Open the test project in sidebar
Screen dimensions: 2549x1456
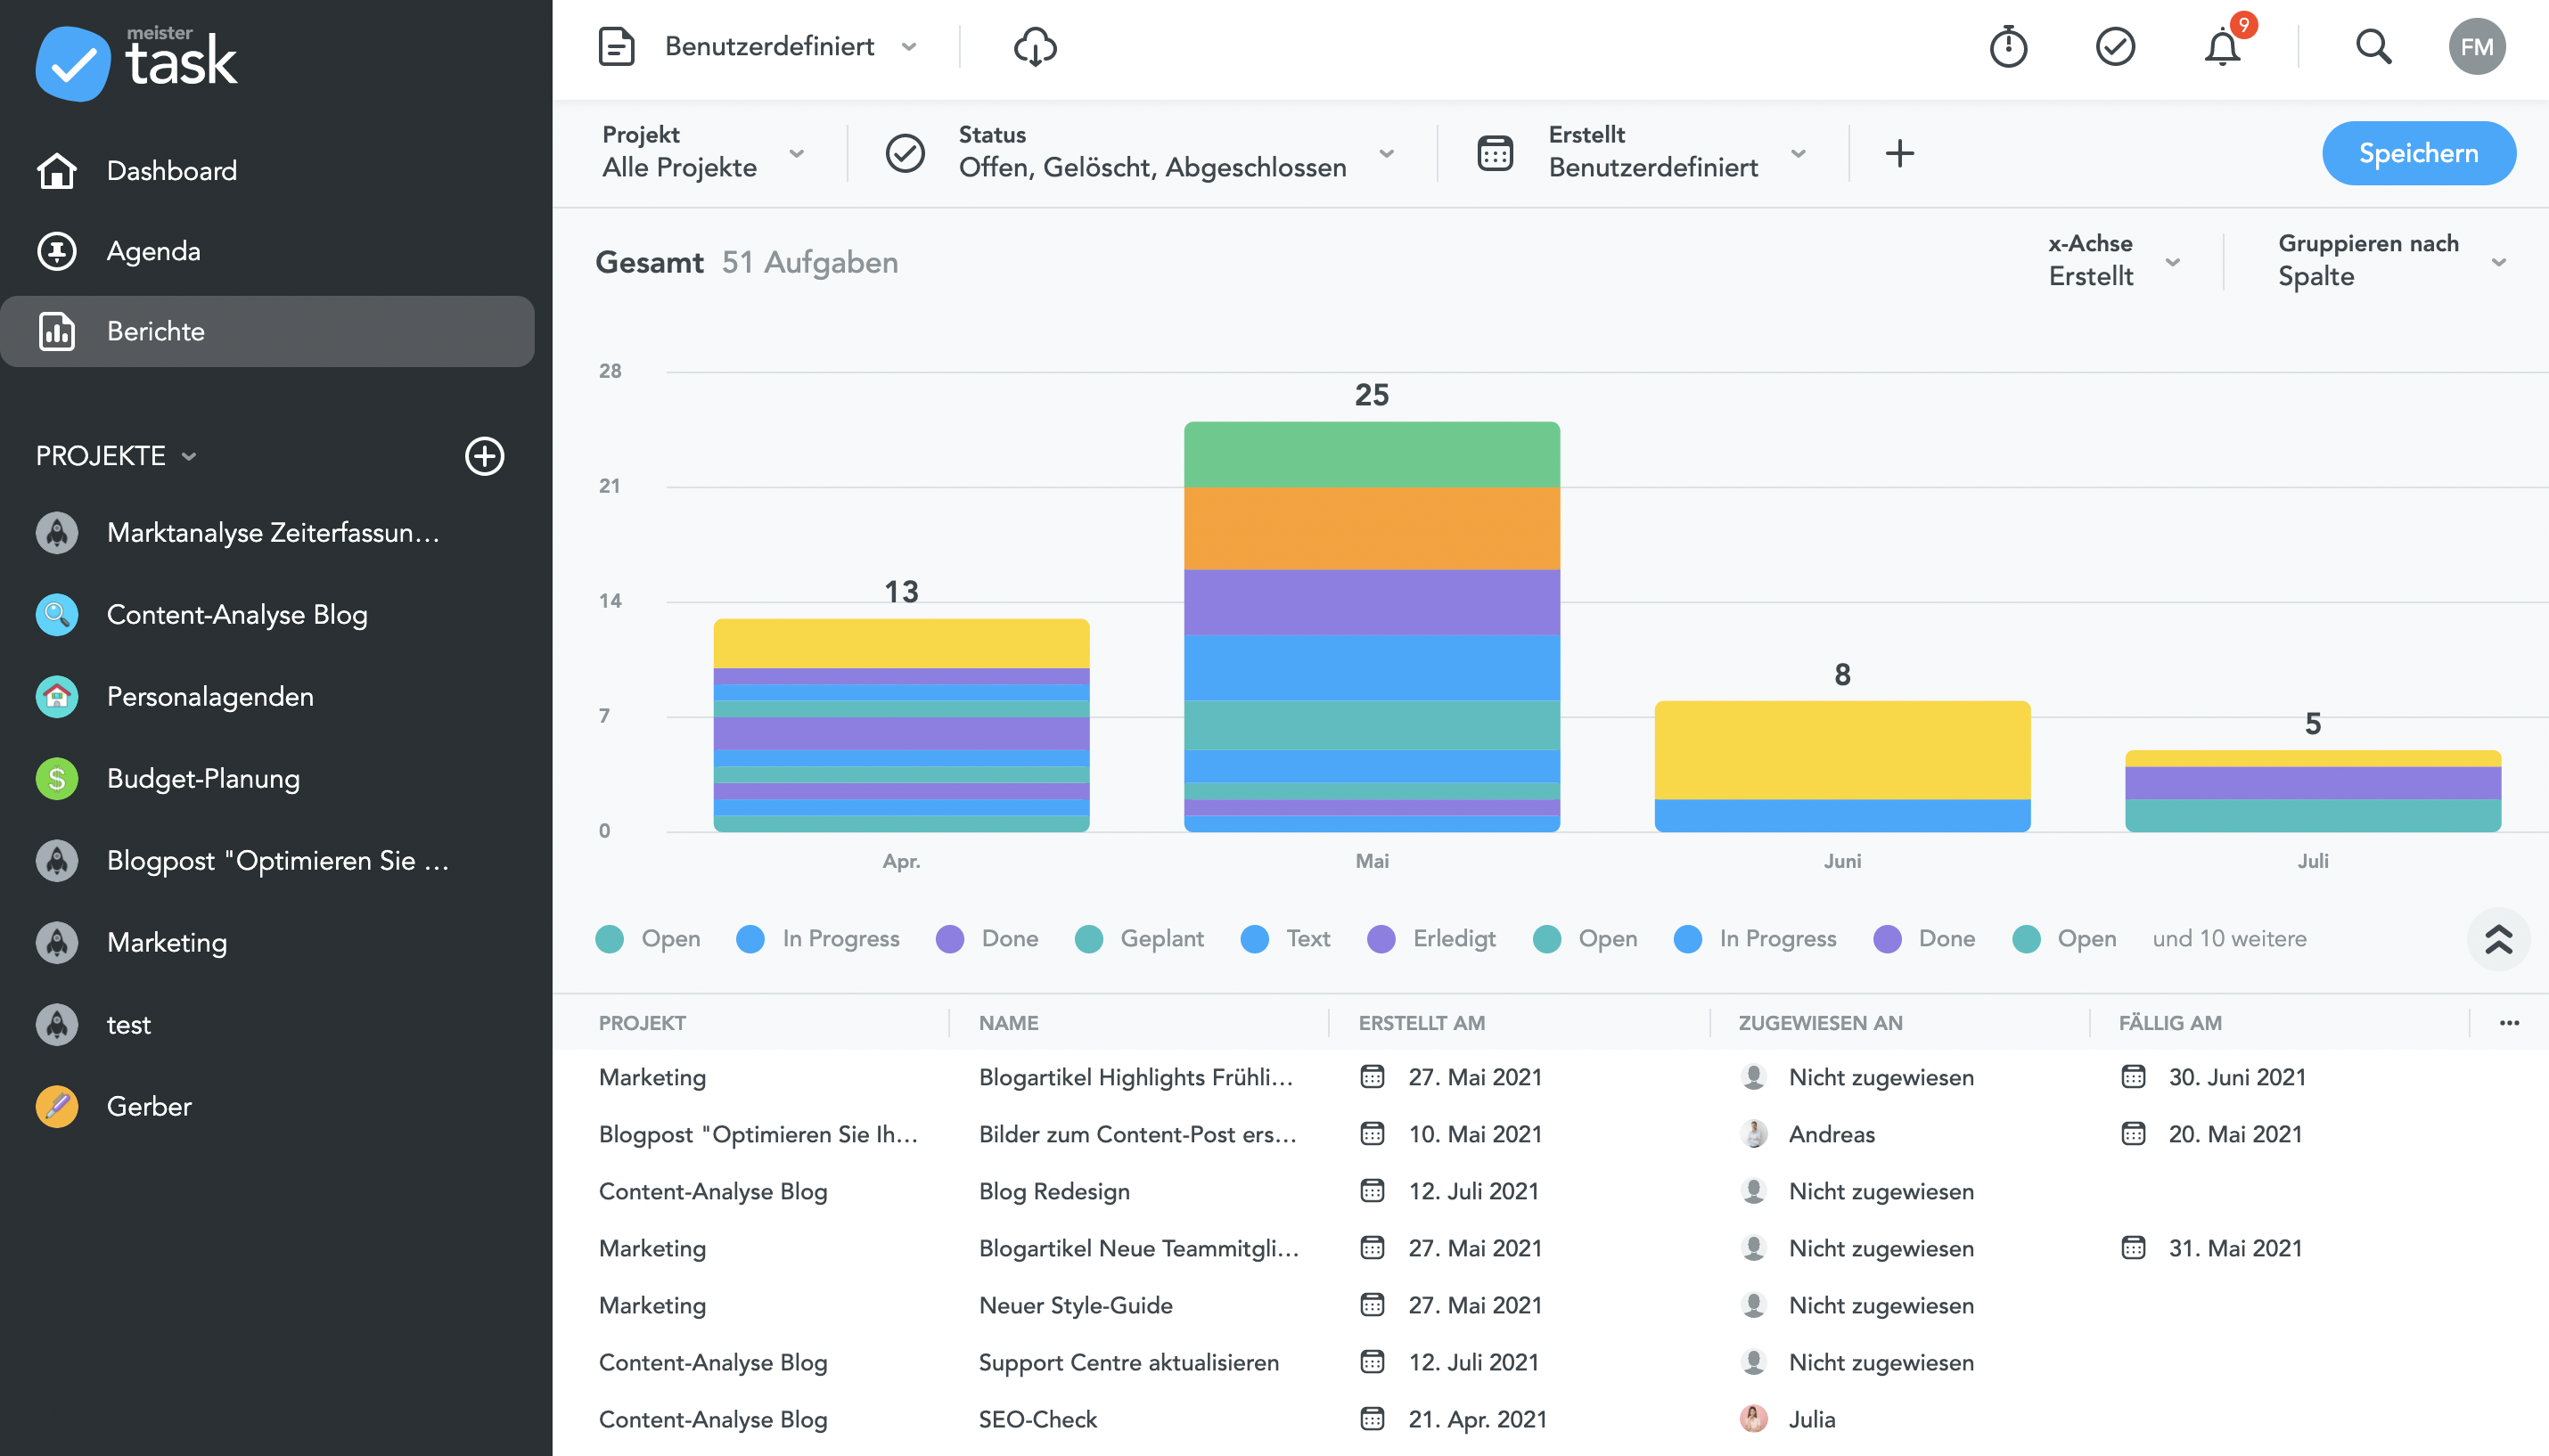[x=129, y=1024]
